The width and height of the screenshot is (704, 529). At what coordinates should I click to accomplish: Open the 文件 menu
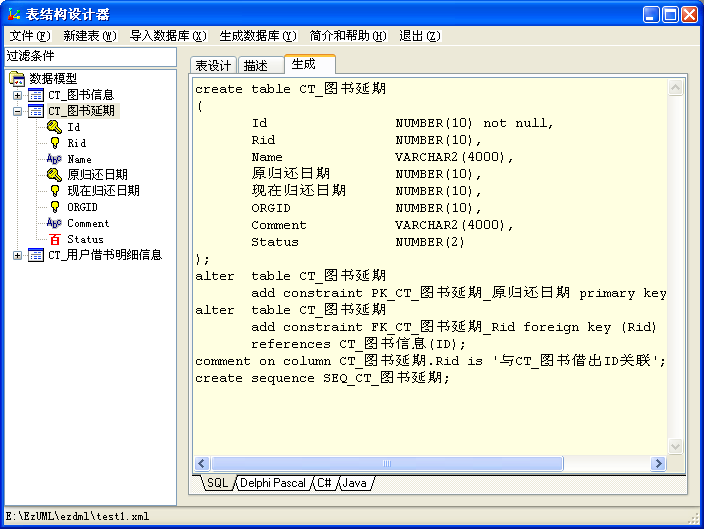click(x=29, y=36)
